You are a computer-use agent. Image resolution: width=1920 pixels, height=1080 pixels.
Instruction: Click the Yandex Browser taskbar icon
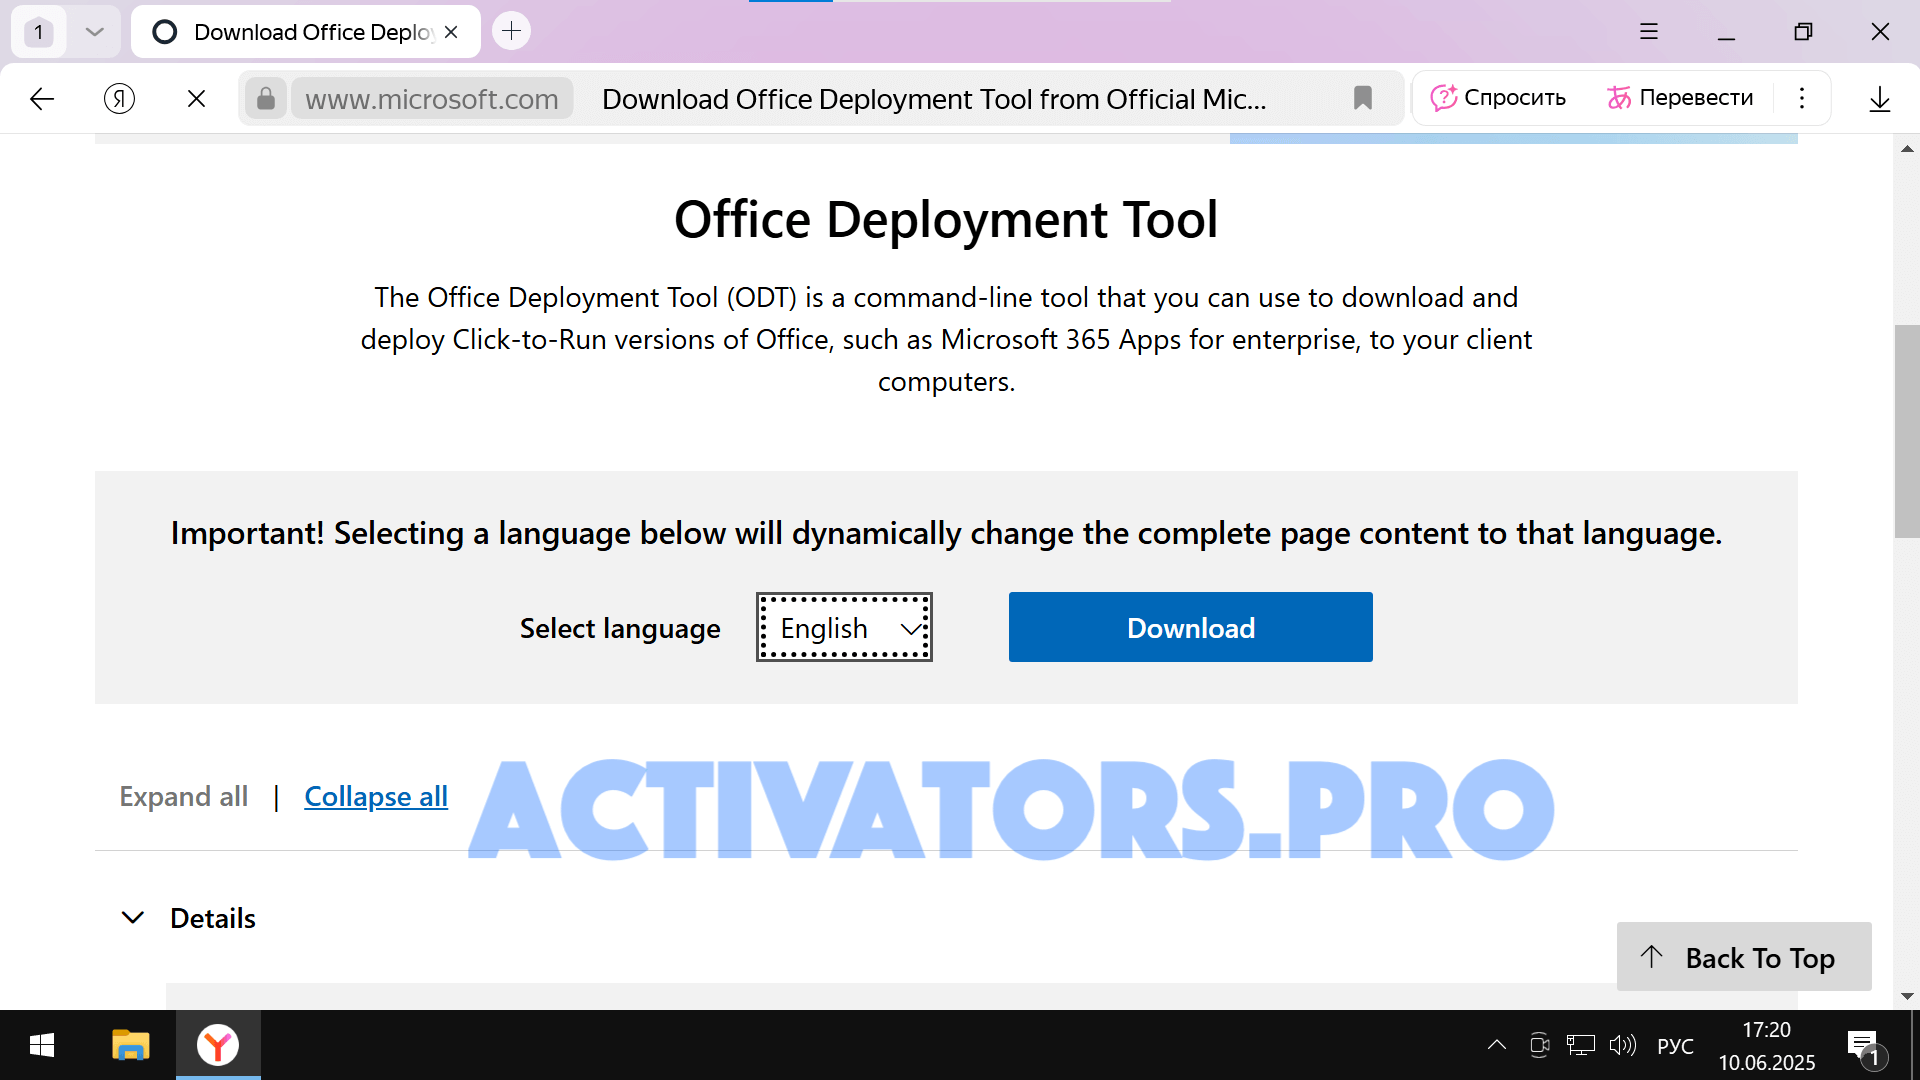coord(218,1046)
